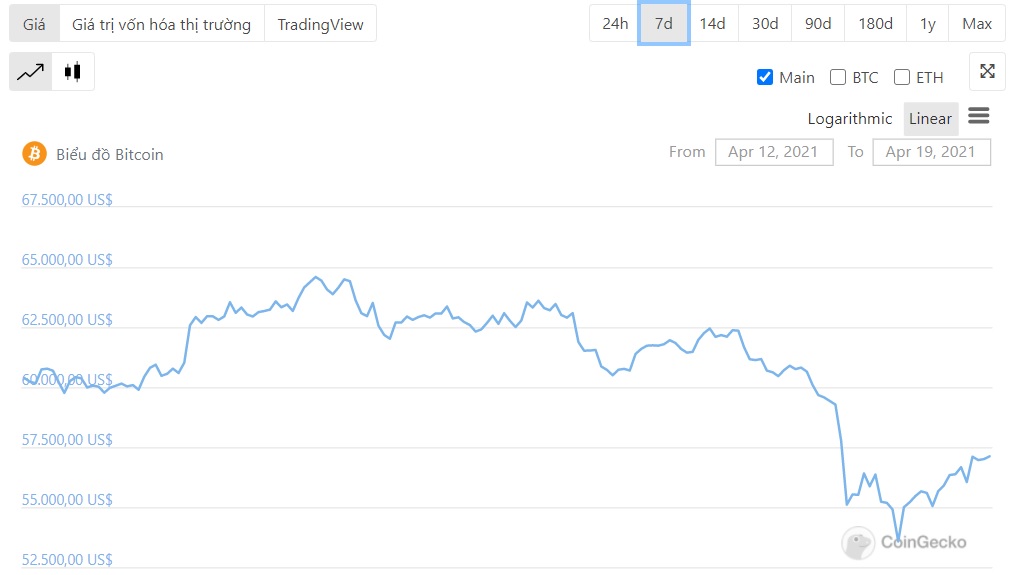Switch to the TradingView tab
The height and width of the screenshot is (575, 1012).
click(320, 24)
